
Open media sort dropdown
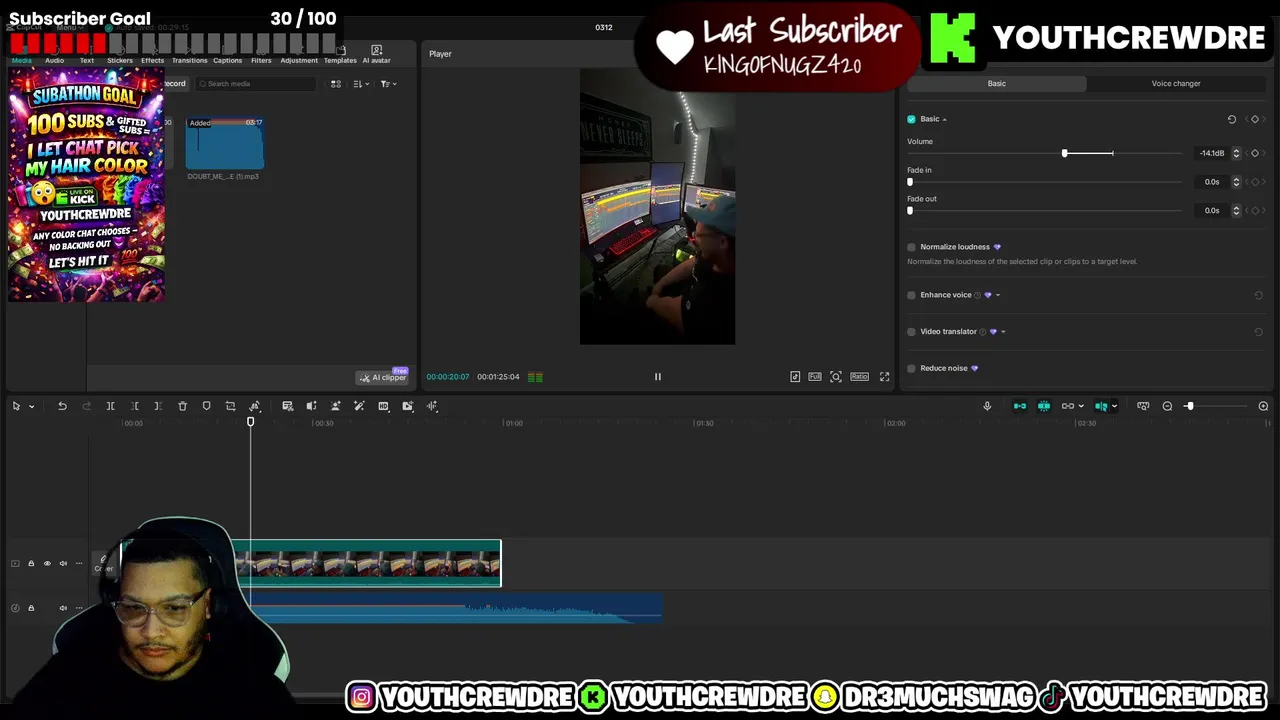click(361, 84)
